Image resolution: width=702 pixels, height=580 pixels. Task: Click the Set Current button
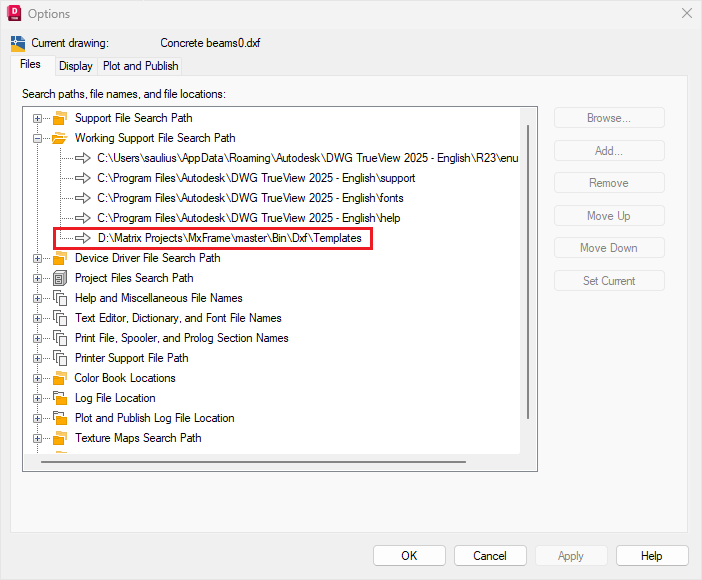pyautogui.click(x=609, y=281)
